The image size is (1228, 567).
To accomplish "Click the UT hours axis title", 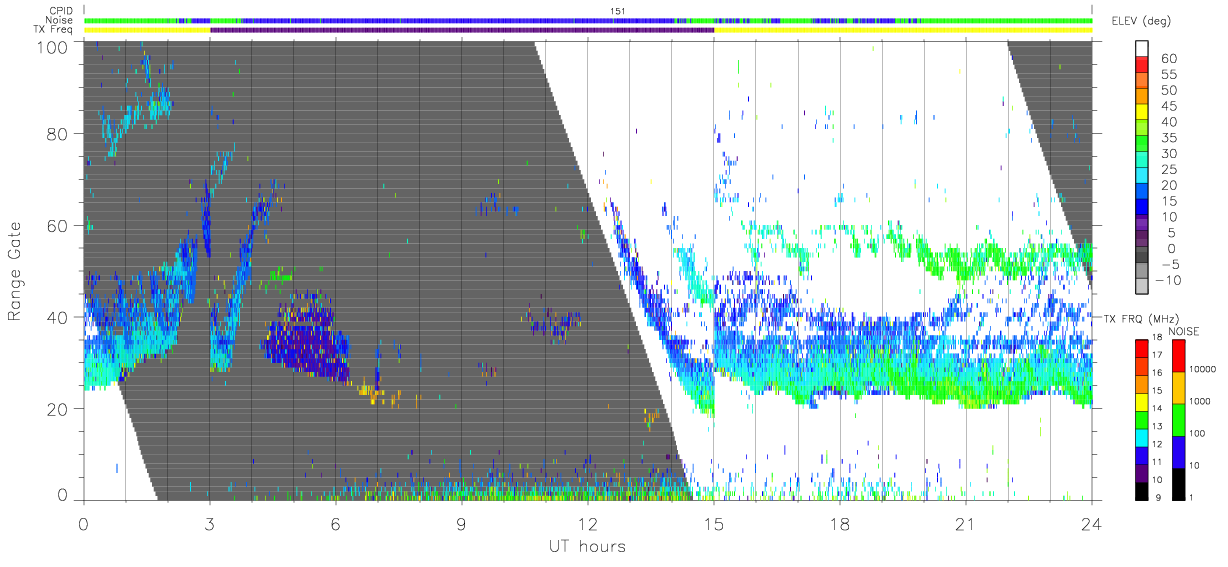I will click(587, 546).
